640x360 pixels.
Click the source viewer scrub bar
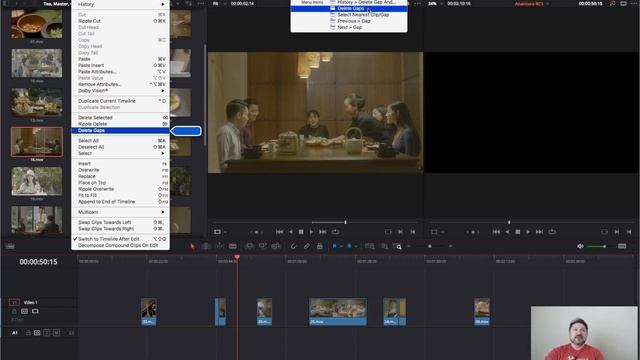316,222
